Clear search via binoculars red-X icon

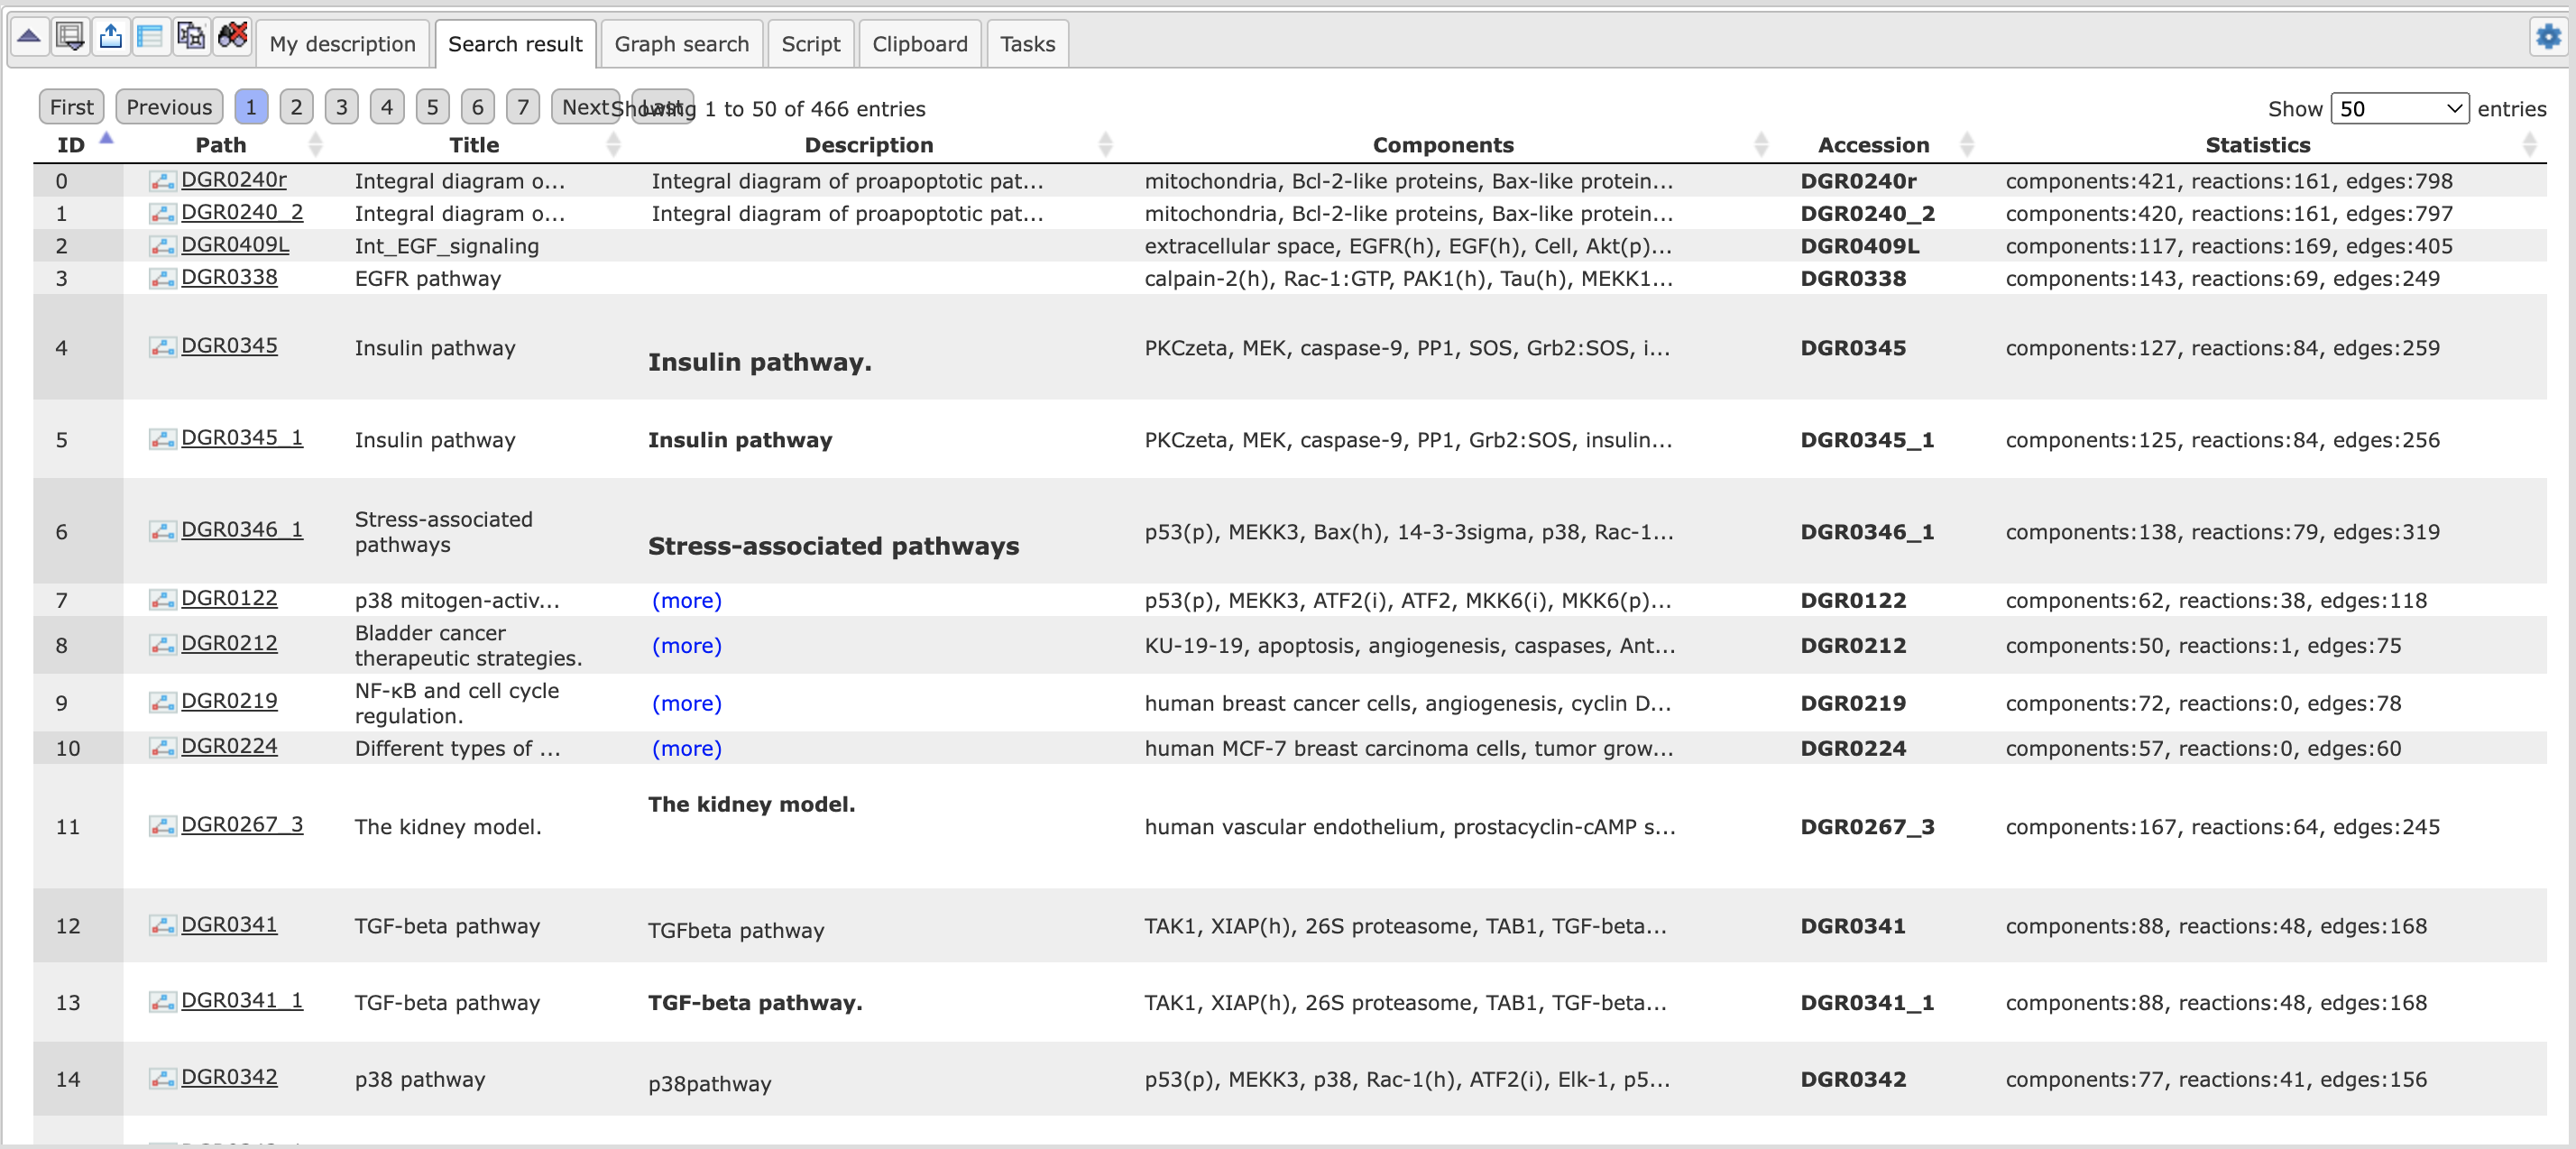(x=232, y=38)
